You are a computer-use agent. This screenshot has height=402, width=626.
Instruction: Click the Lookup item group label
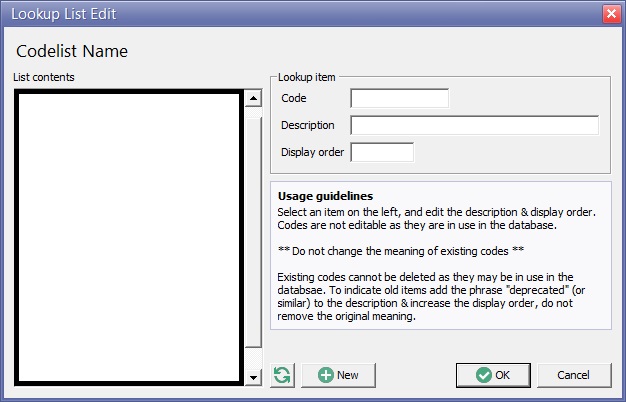click(308, 76)
